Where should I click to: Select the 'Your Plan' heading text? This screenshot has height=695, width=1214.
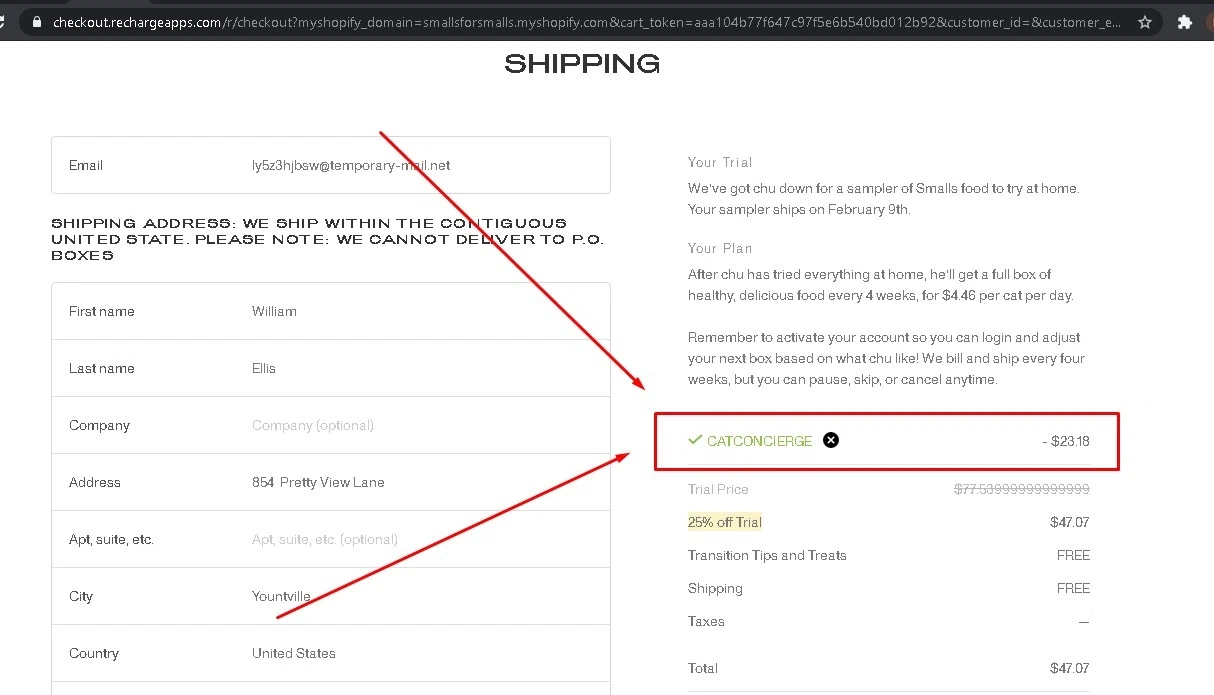(720, 248)
